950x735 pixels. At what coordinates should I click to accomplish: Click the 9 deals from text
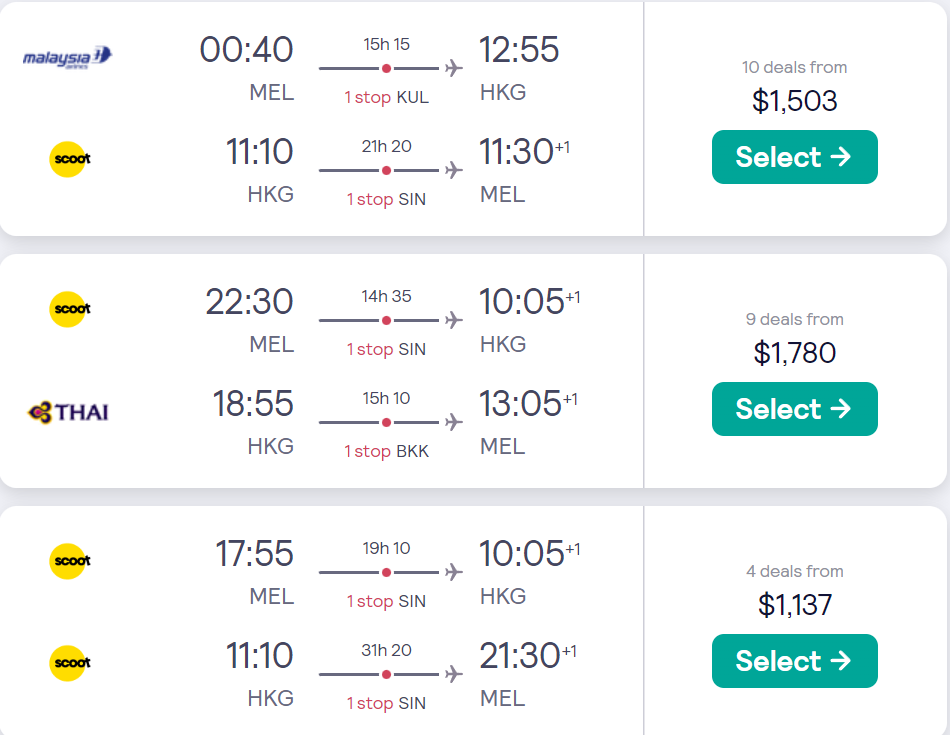(x=794, y=319)
